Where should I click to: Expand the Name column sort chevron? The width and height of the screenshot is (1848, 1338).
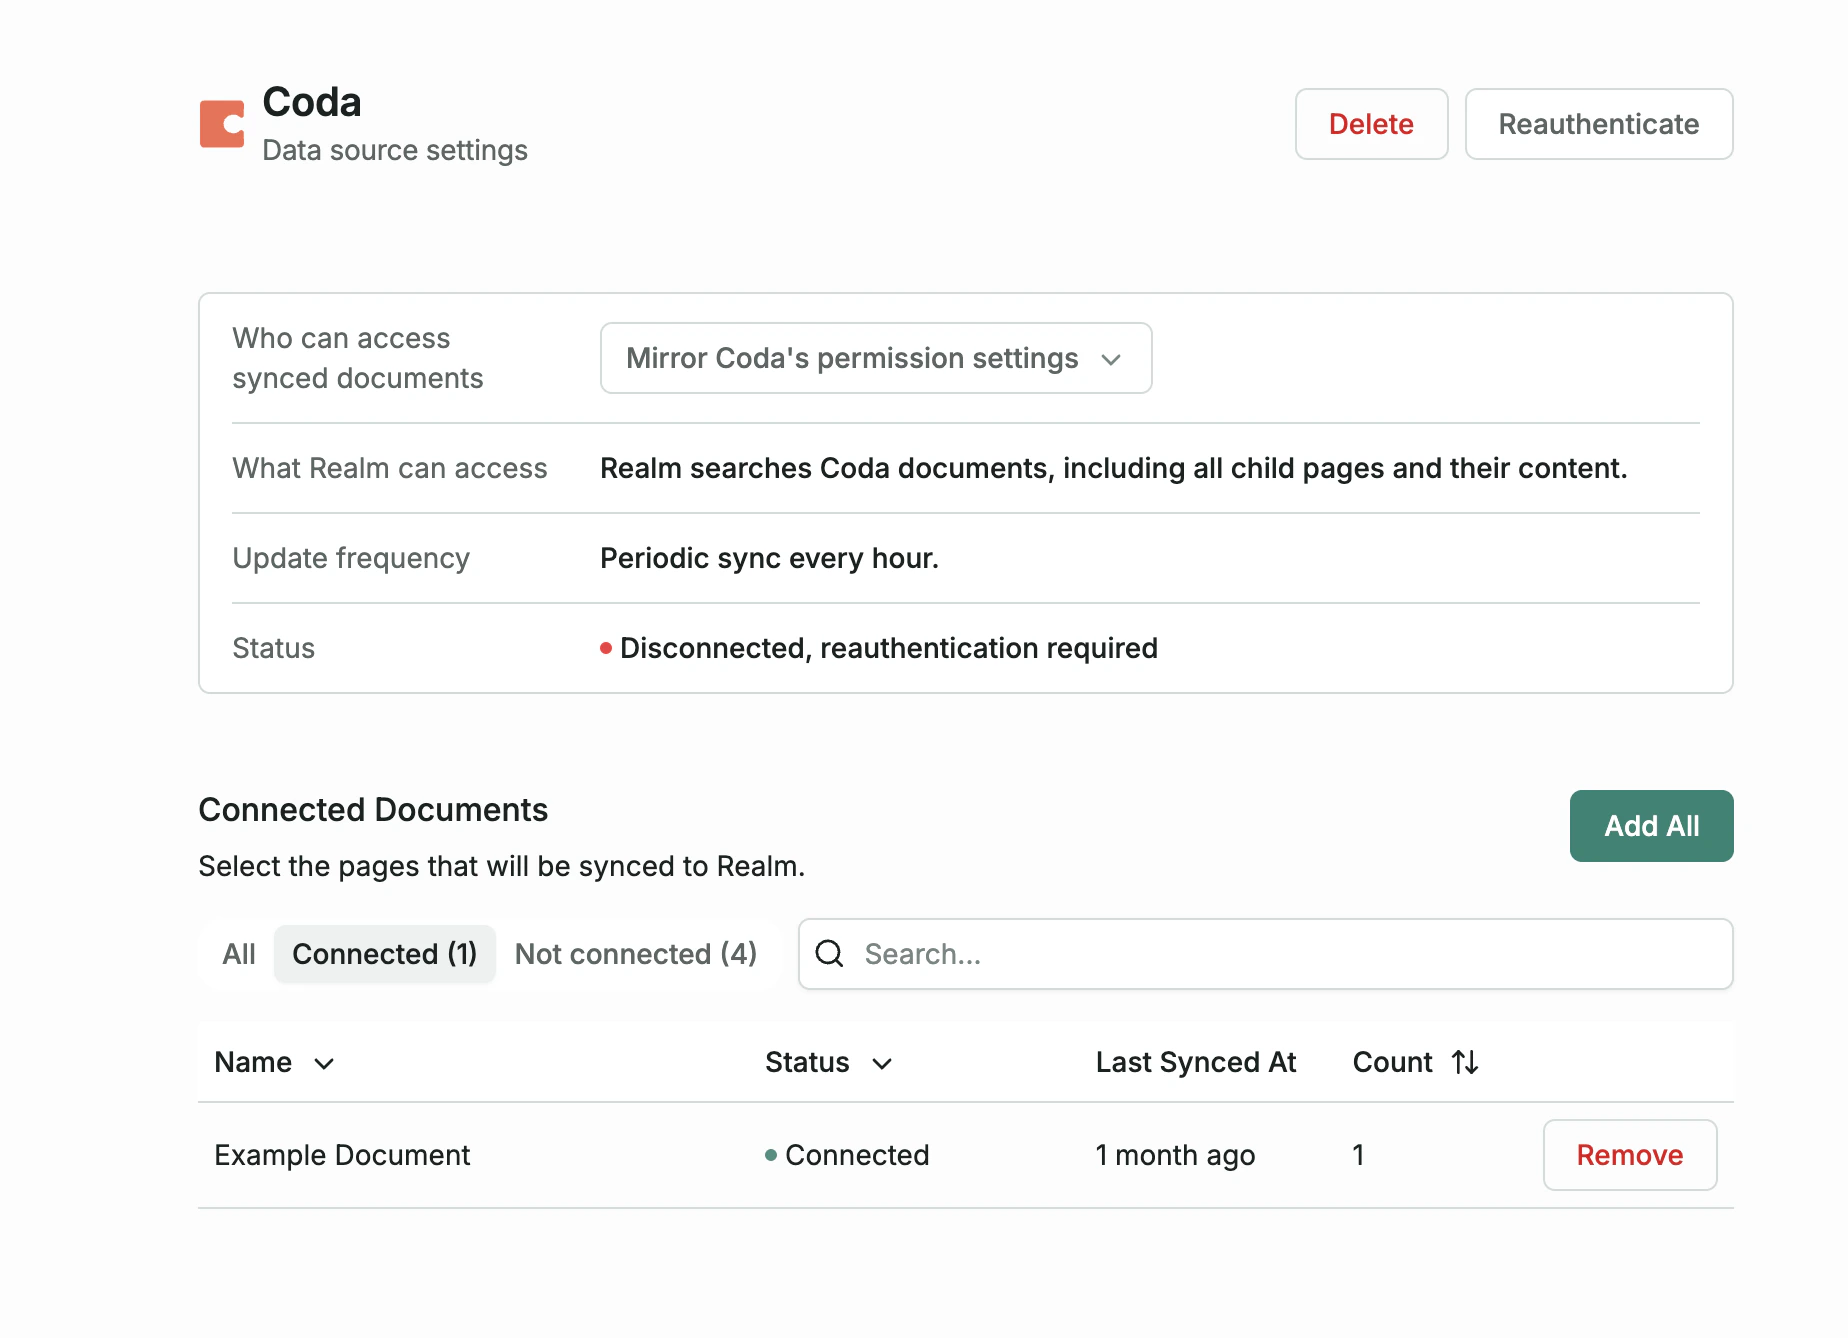(x=324, y=1063)
